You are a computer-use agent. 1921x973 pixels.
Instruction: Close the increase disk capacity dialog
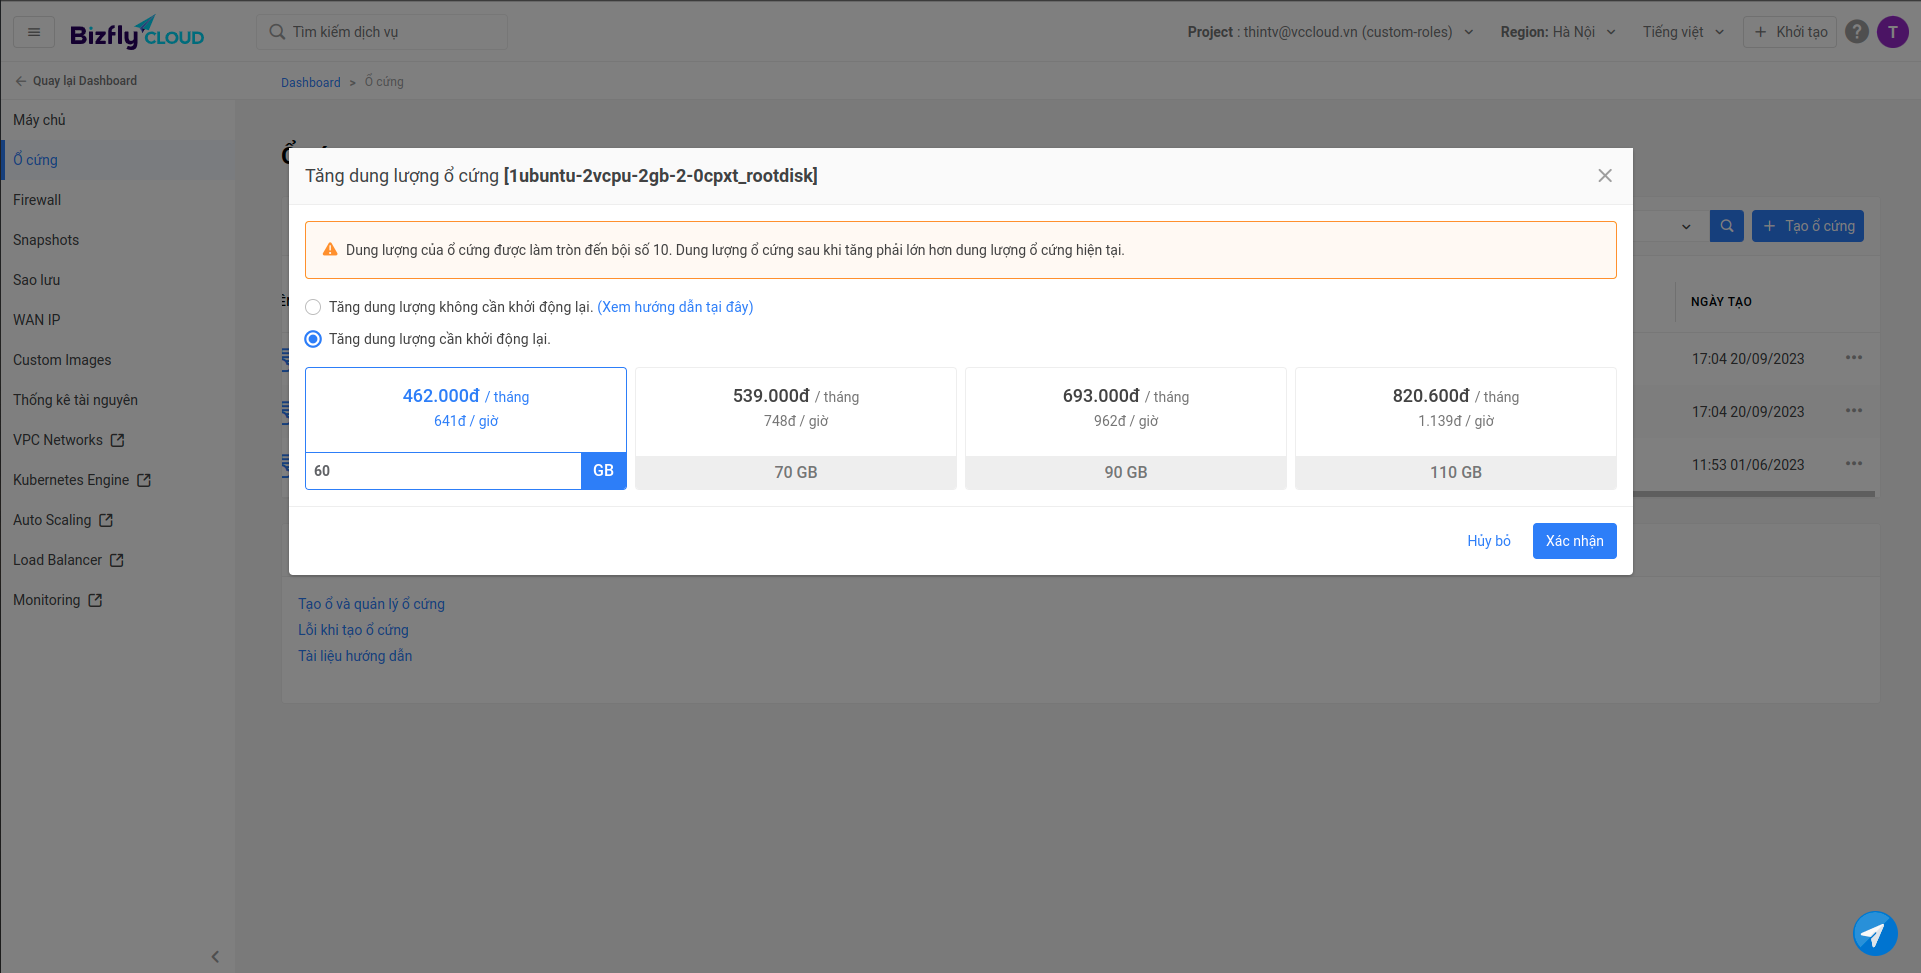coord(1604,176)
